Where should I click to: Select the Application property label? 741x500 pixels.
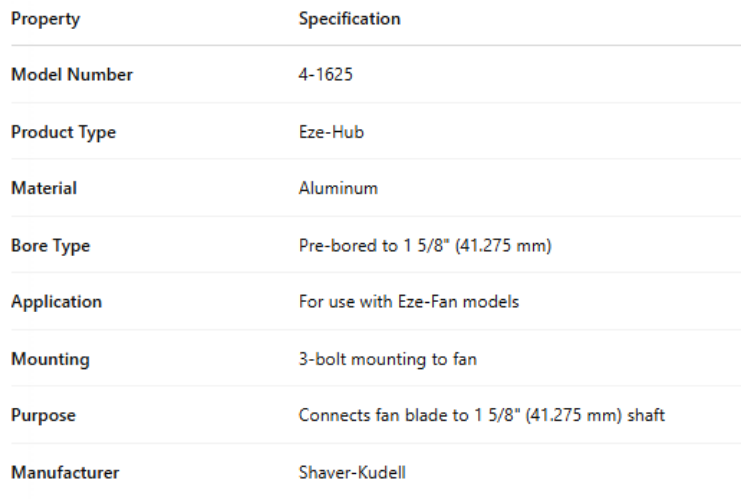pos(56,301)
